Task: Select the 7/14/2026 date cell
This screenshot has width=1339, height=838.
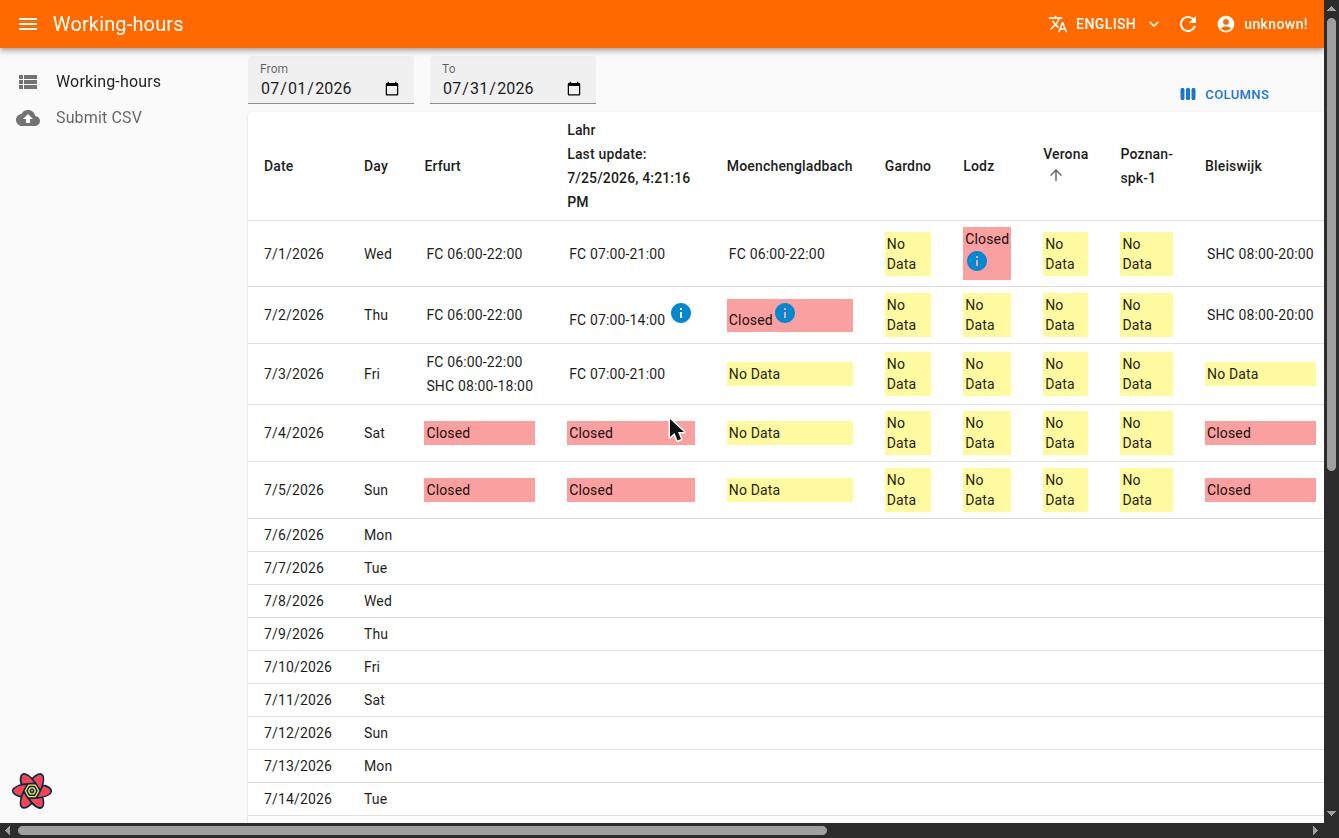Action: click(298, 799)
